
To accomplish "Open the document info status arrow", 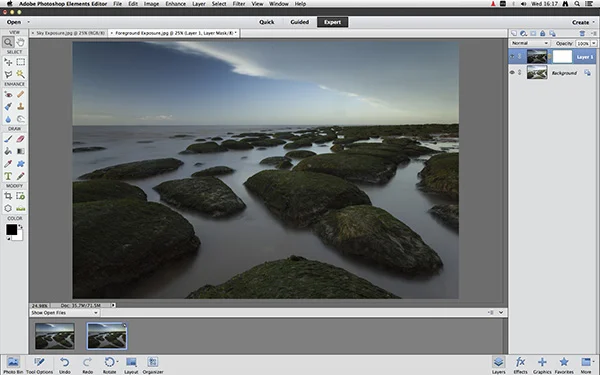I will (x=113, y=305).
